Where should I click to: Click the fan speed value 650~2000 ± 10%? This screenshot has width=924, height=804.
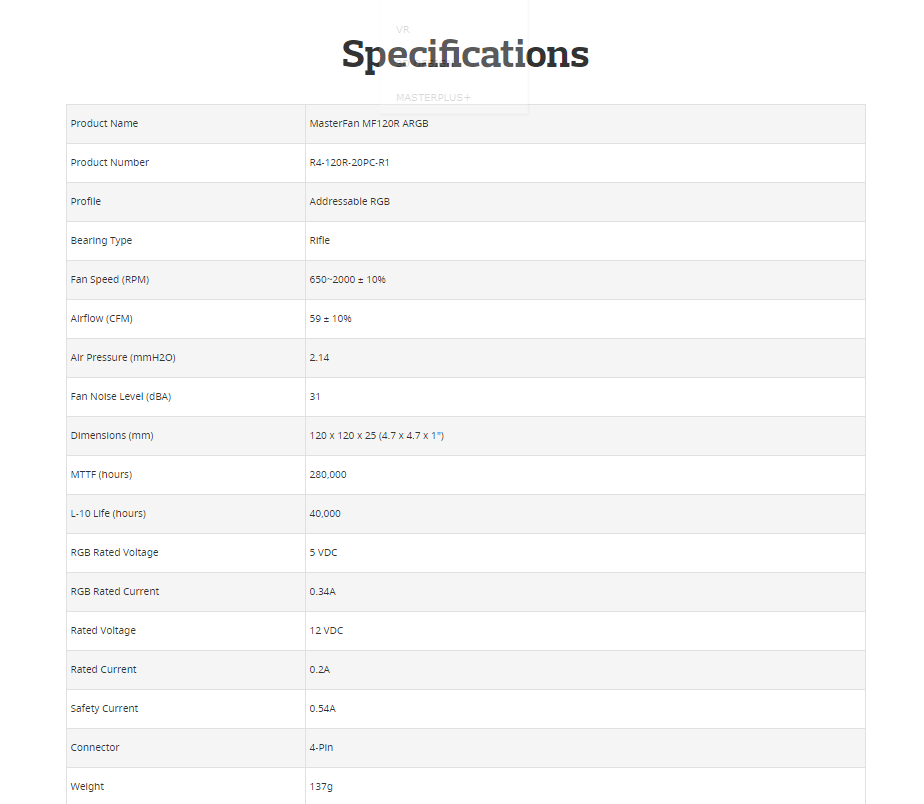tap(348, 279)
